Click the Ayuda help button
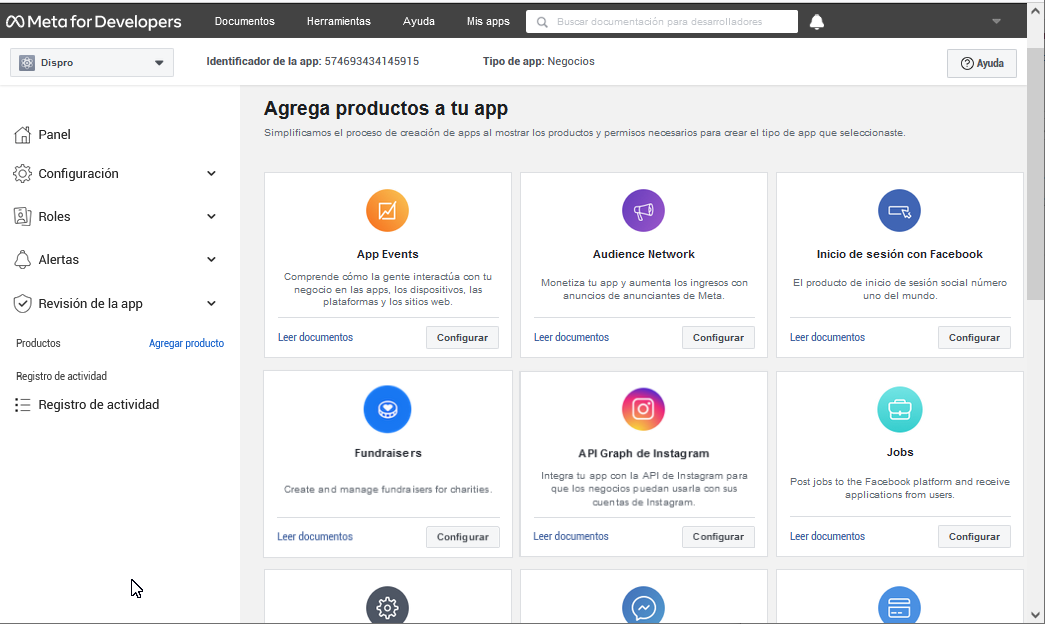 981,63
